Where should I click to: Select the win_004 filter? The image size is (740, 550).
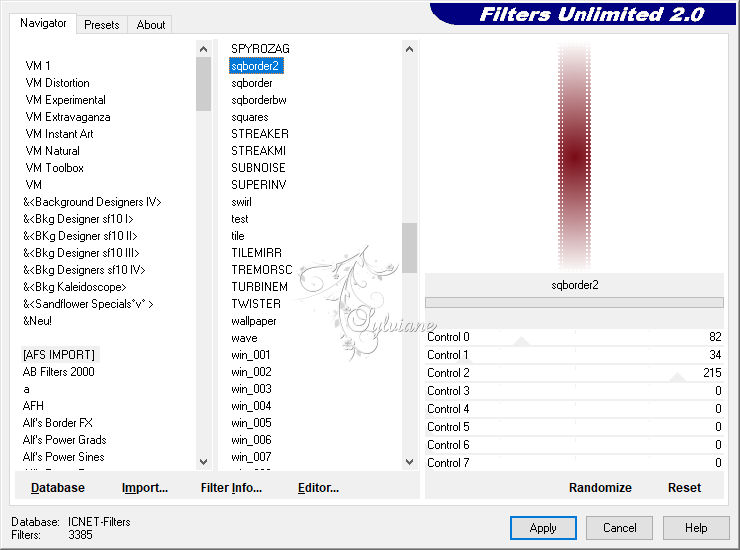tap(251, 406)
